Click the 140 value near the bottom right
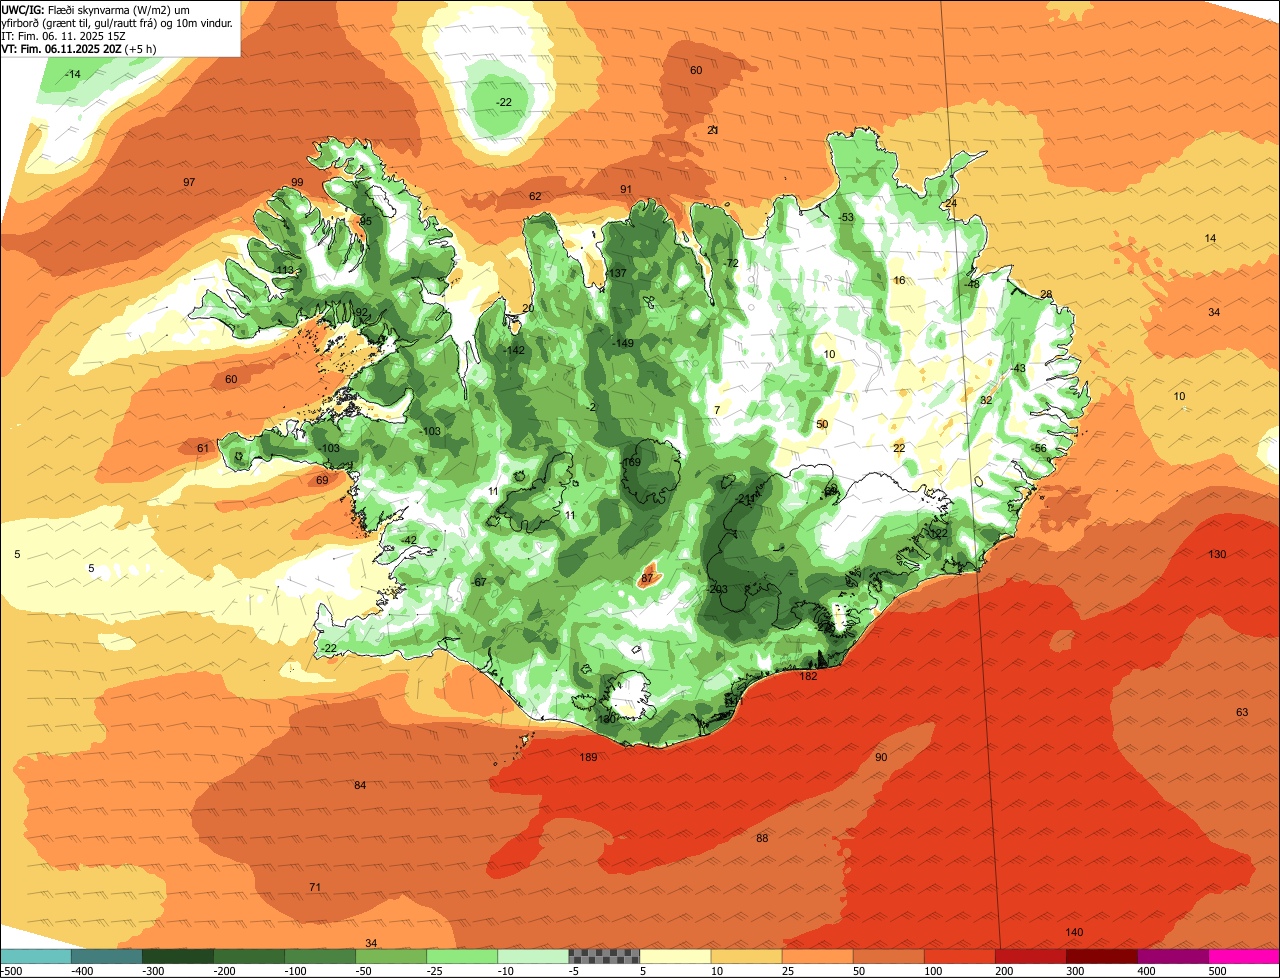1280x978 pixels. (1074, 932)
